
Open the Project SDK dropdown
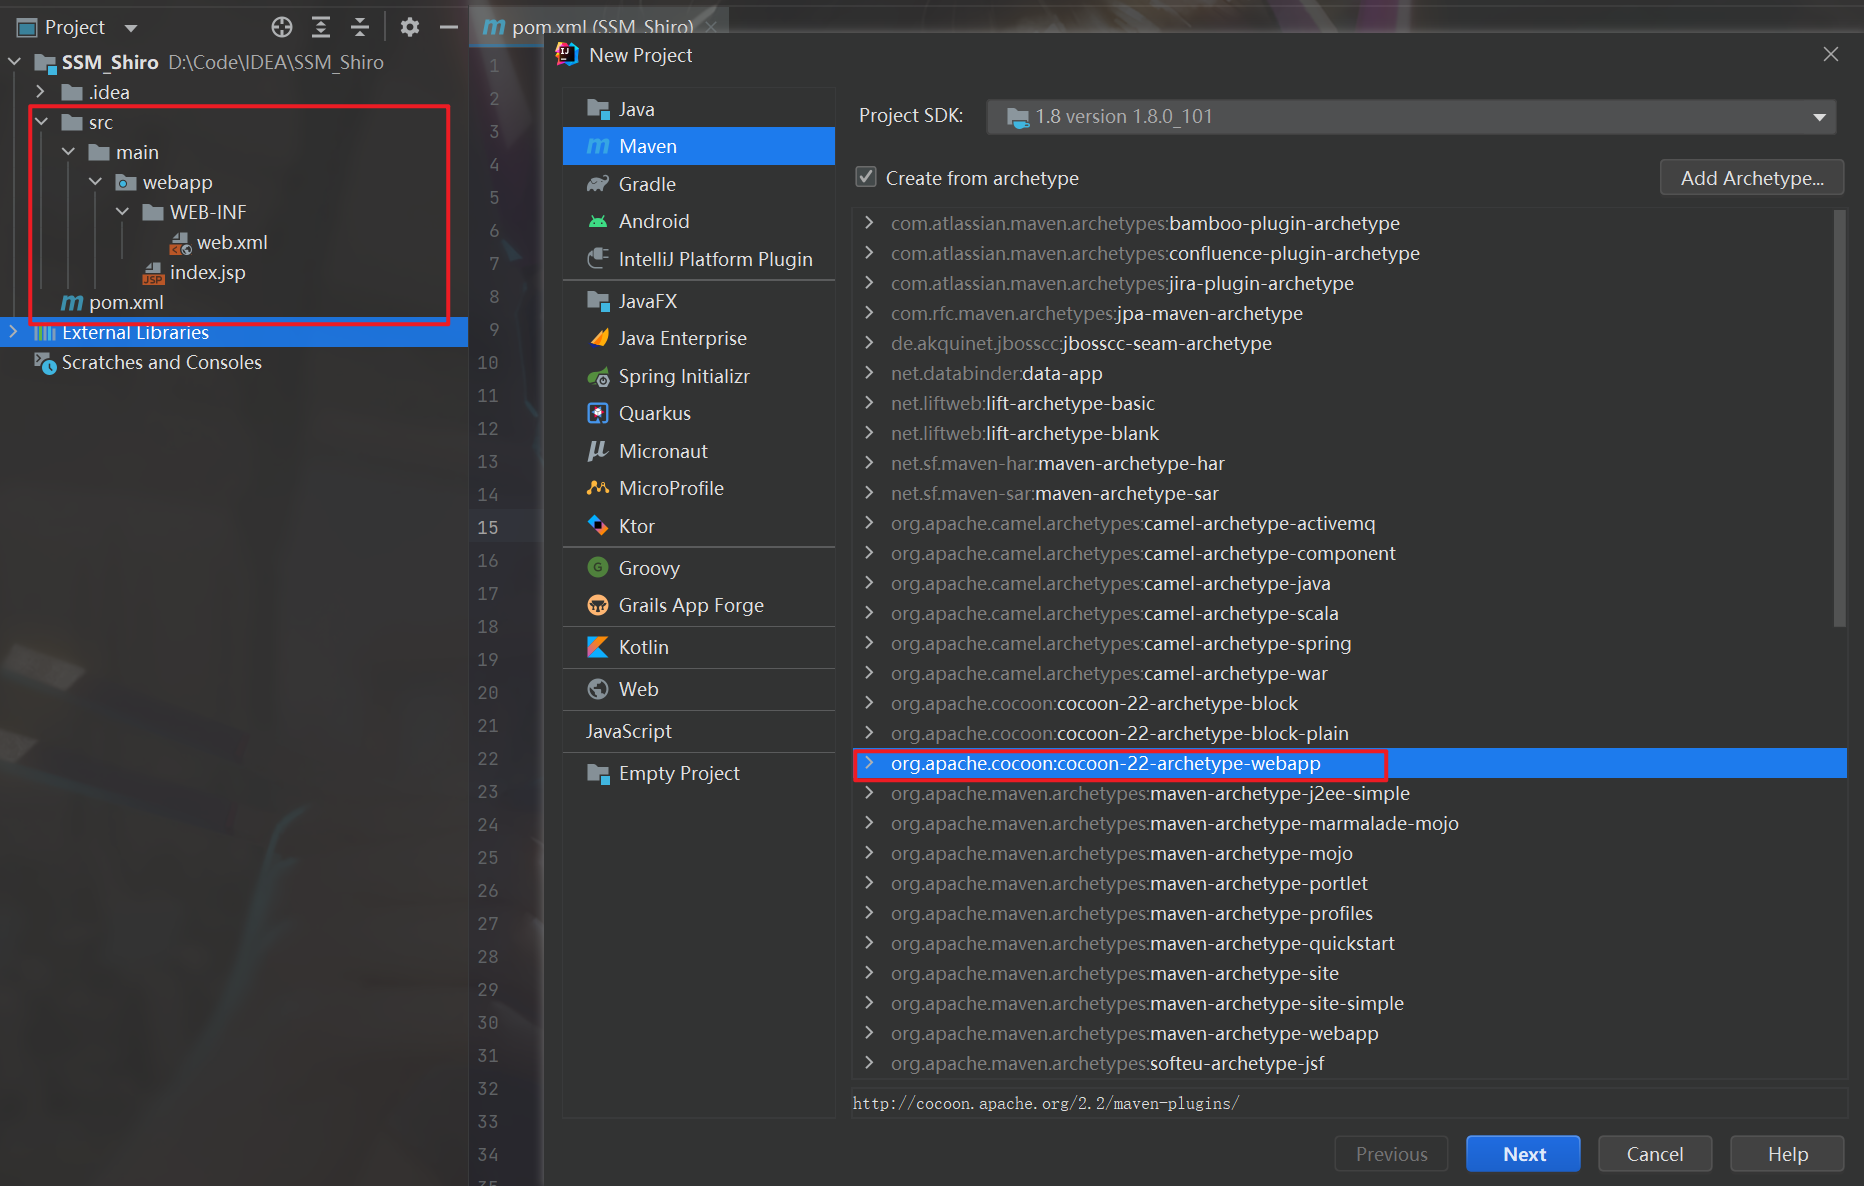(x=1411, y=116)
